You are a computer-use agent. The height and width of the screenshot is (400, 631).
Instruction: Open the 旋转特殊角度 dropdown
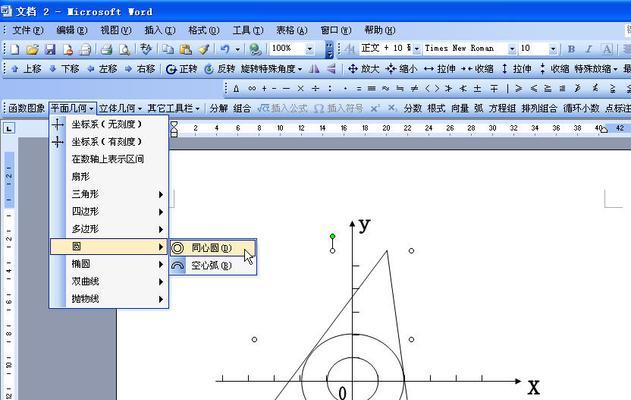point(271,69)
